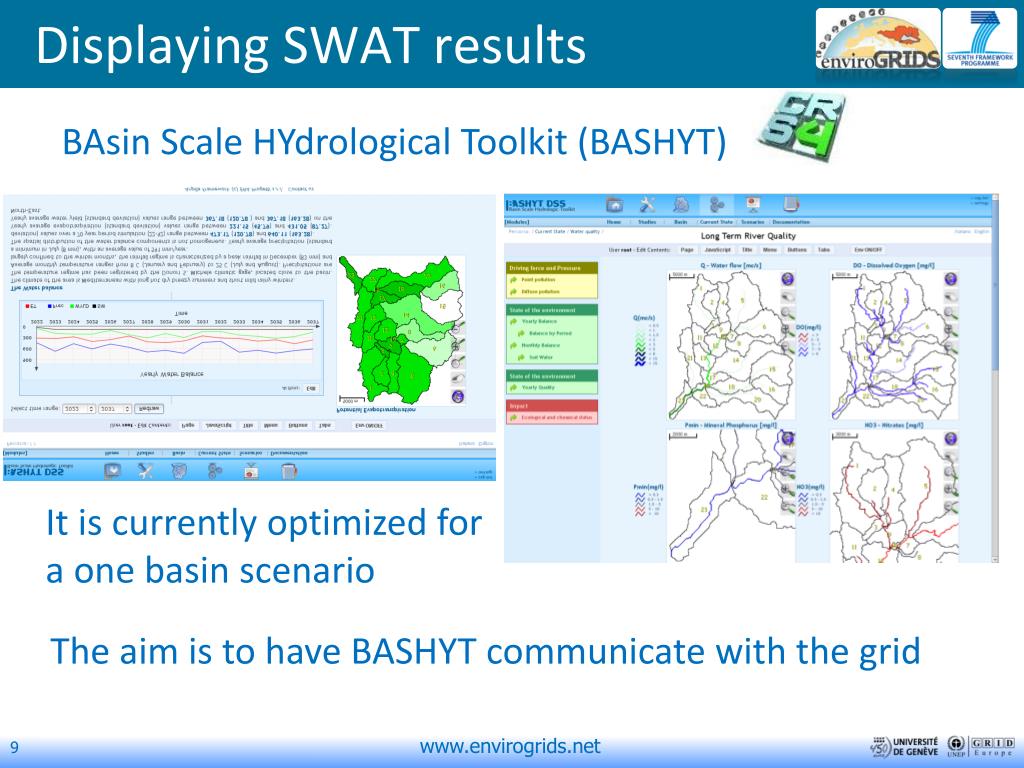This screenshot has width=1024, height=768.
Task: Click globe icon on Dissolved Oxygen map
Action: pos(951,279)
